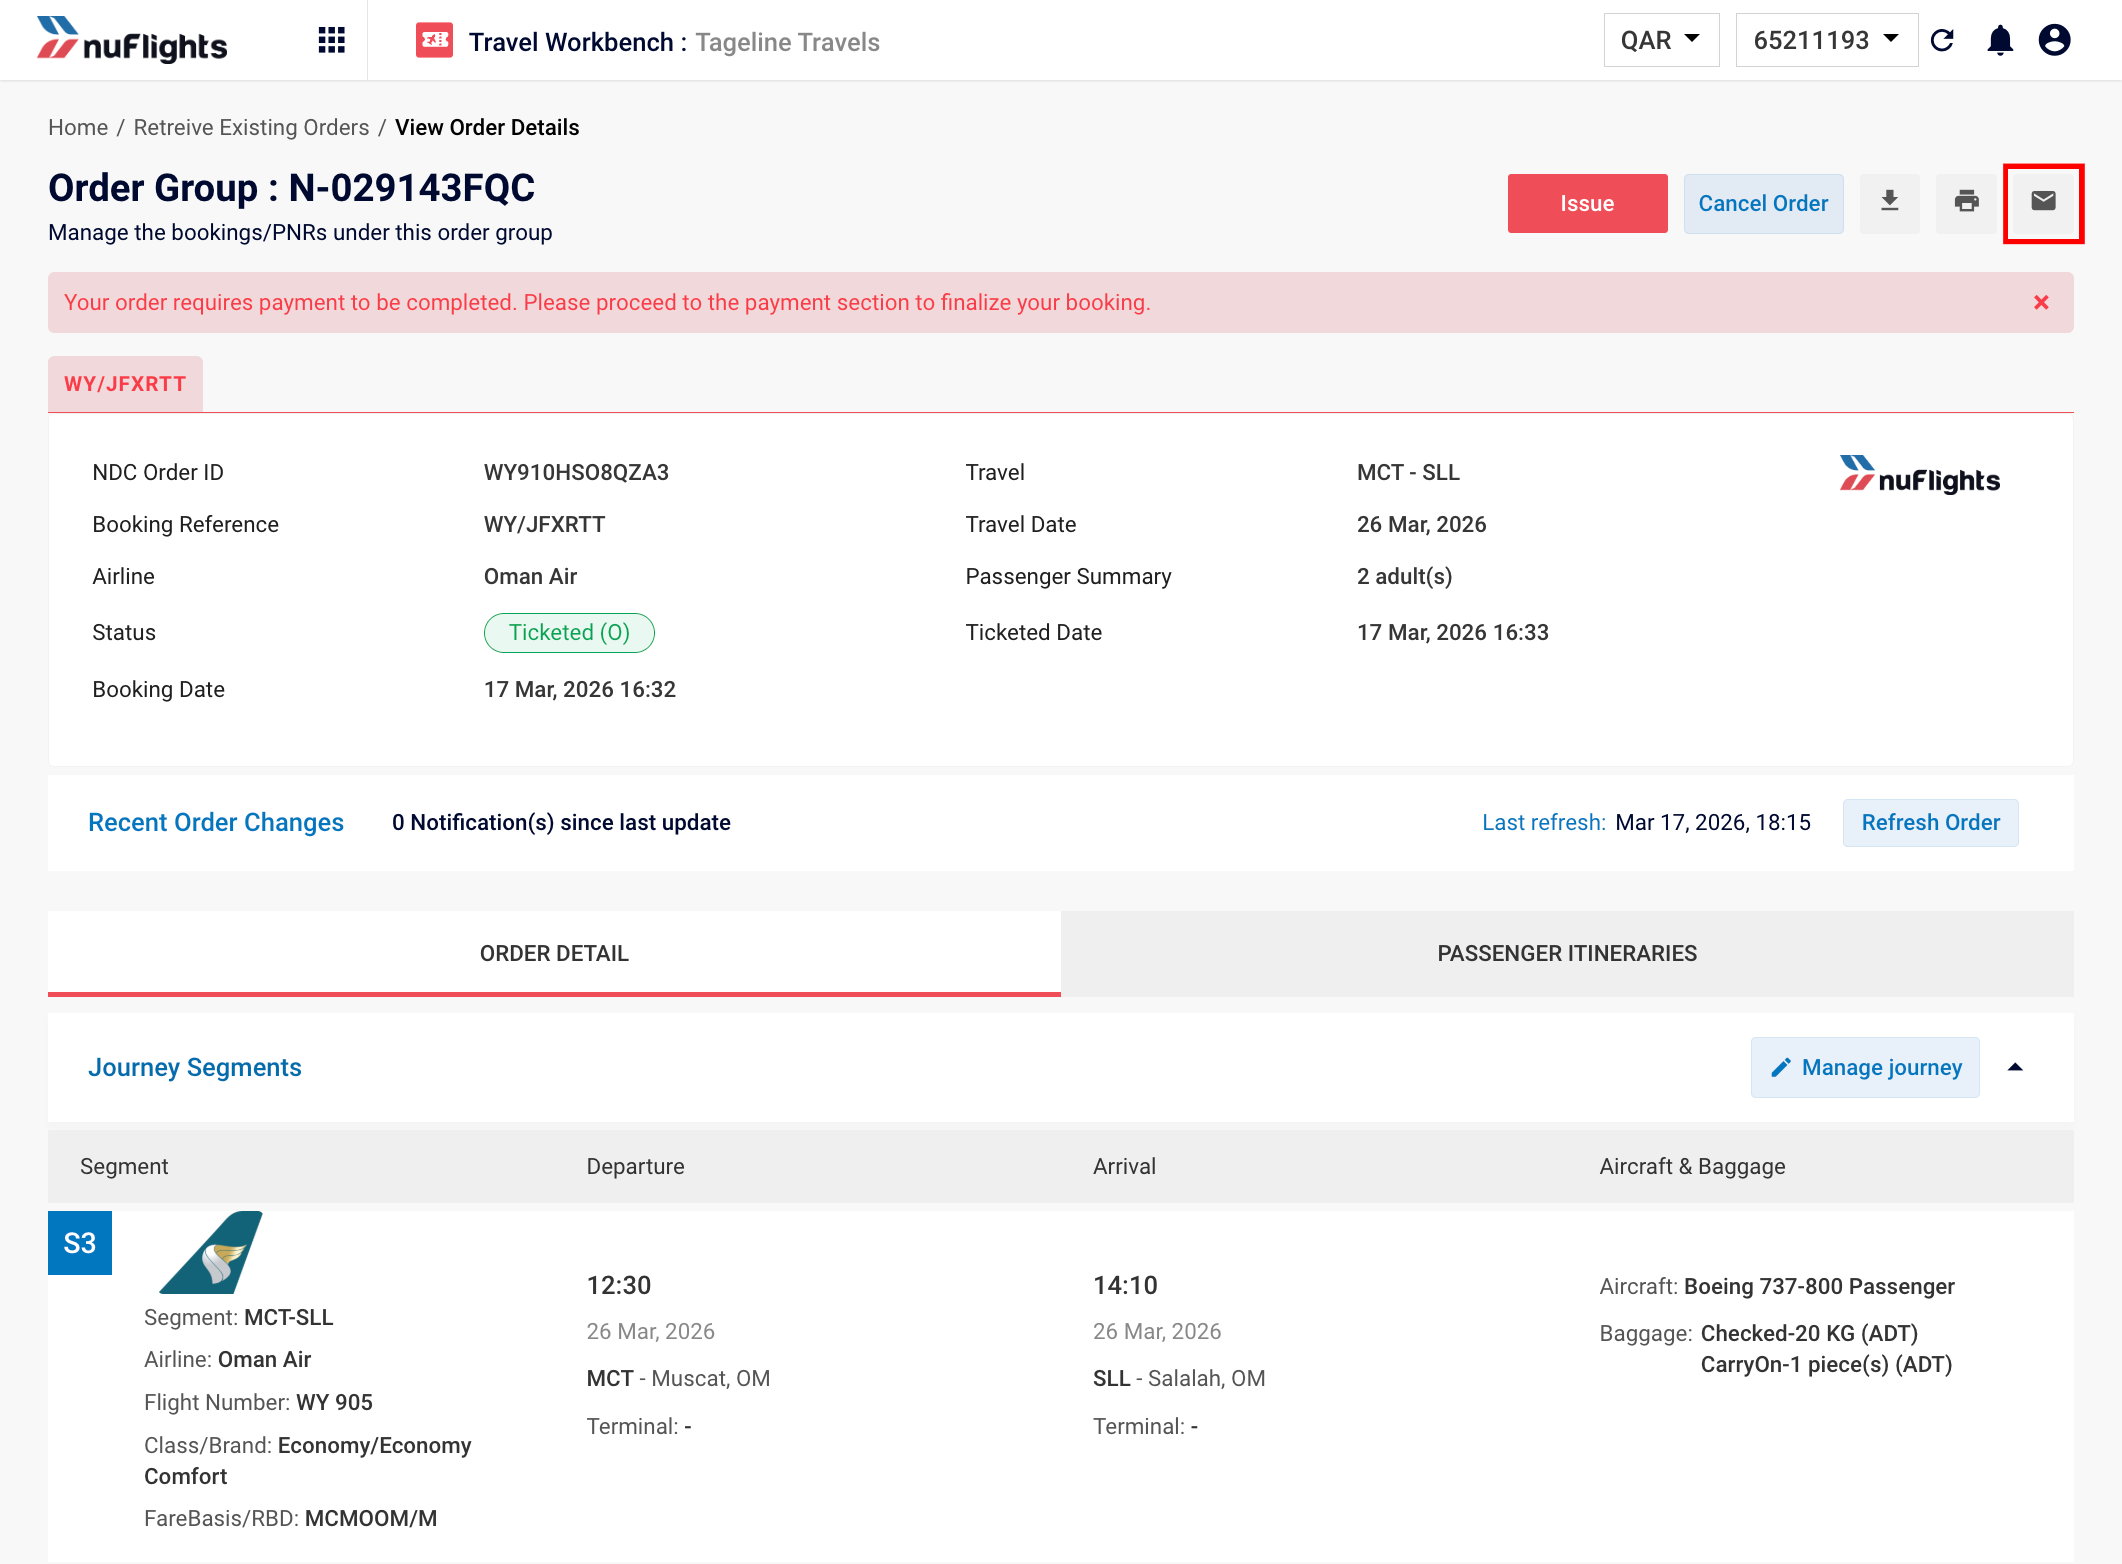Click Passenger Summary 2 adult(s) value
The width and height of the screenshot is (2122, 1564).
(1404, 576)
